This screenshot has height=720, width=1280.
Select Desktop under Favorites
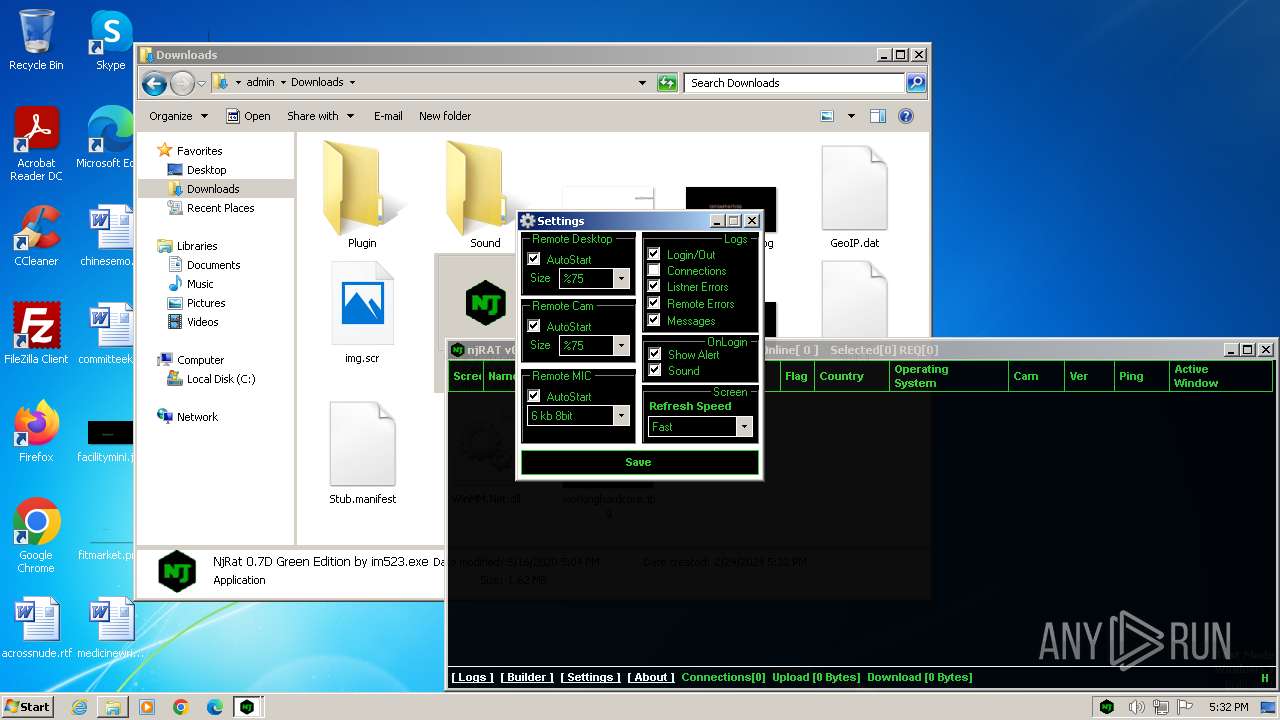[x=206, y=170]
